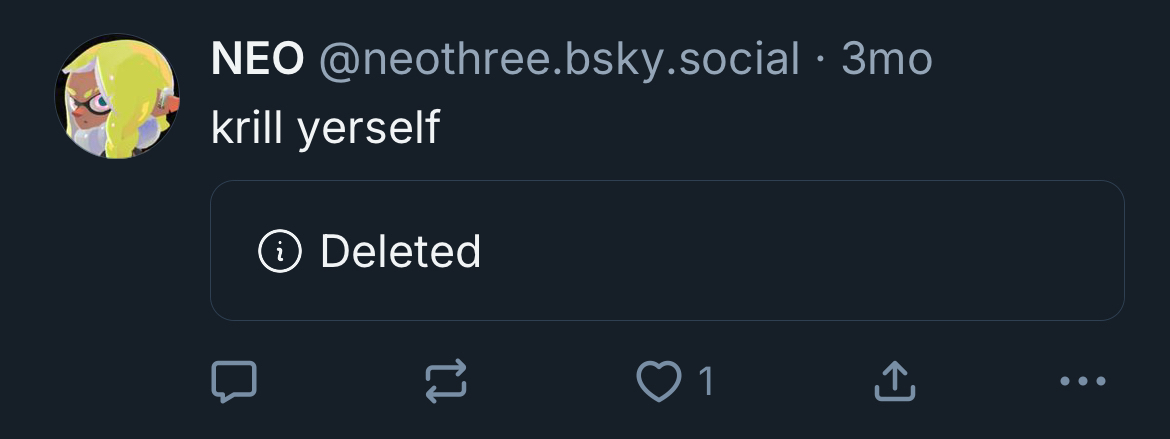Reply to NEO's post via speech bubble icon
The height and width of the screenshot is (439, 1170).
click(x=234, y=381)
